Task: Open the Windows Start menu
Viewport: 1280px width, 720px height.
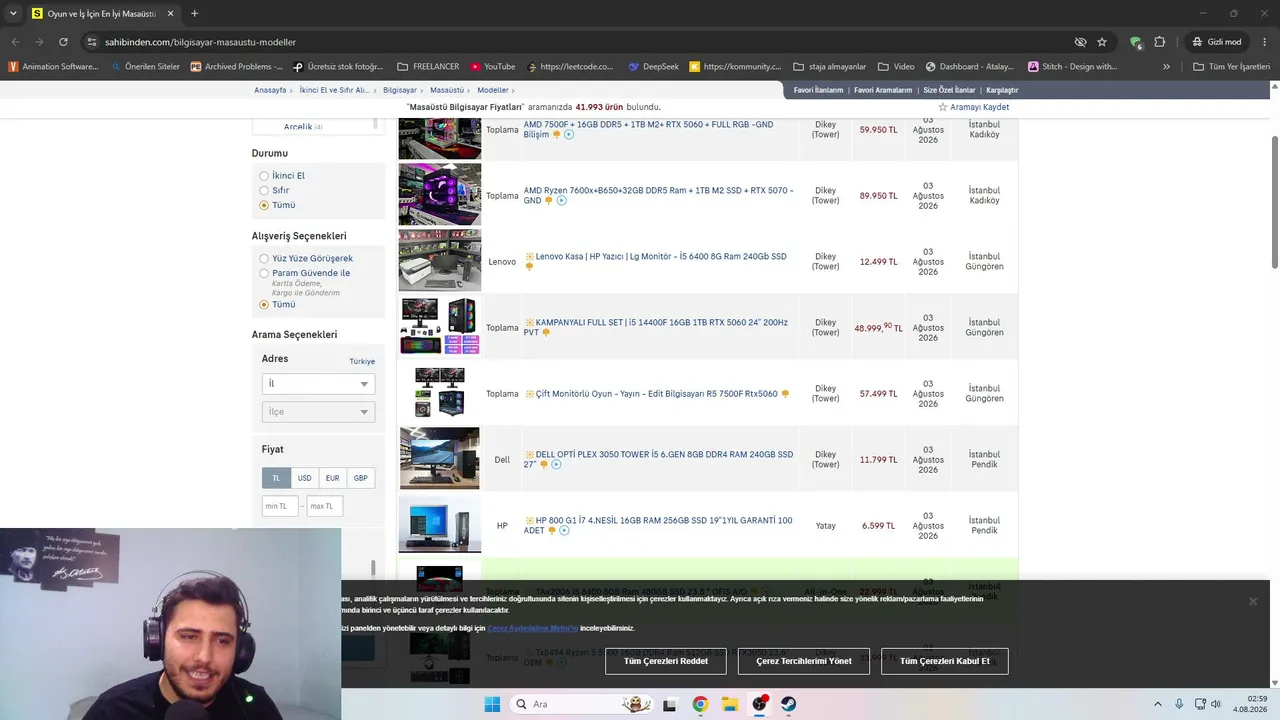Action: tap(492, 704)
